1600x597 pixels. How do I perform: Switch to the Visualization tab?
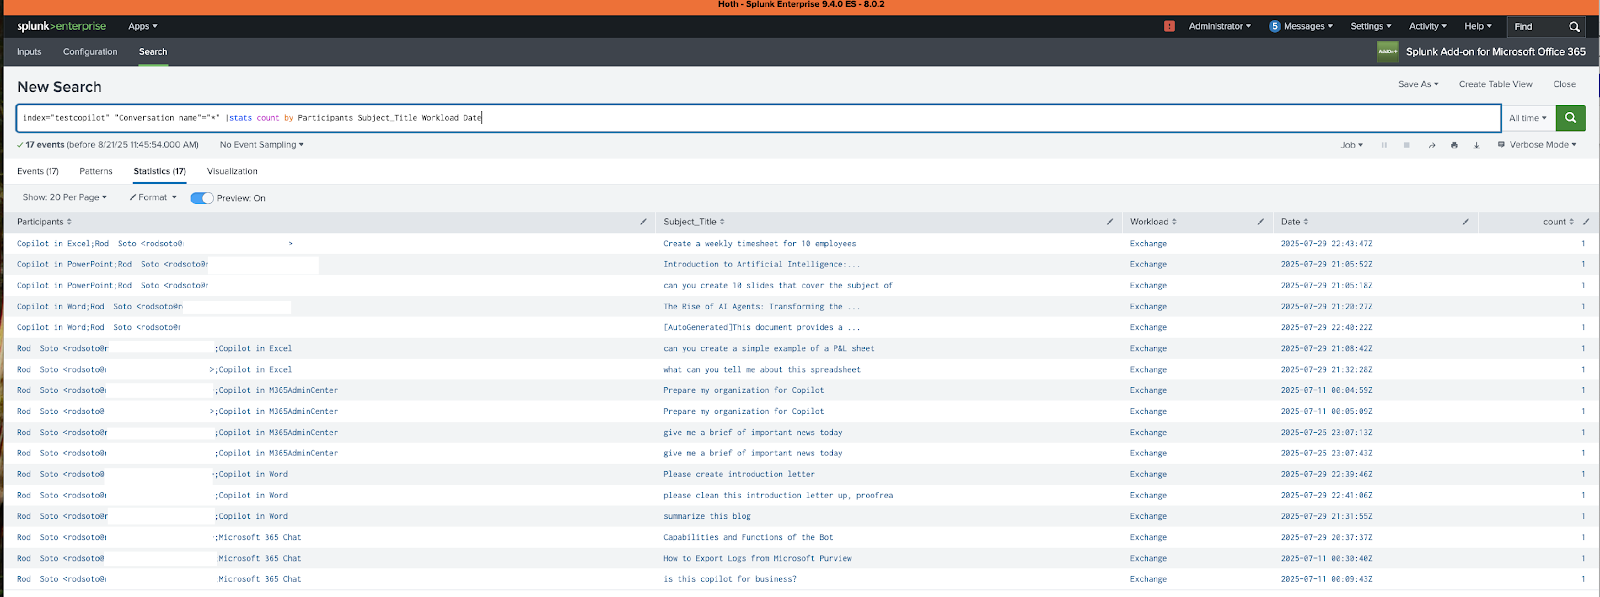(x=232, y=171)
